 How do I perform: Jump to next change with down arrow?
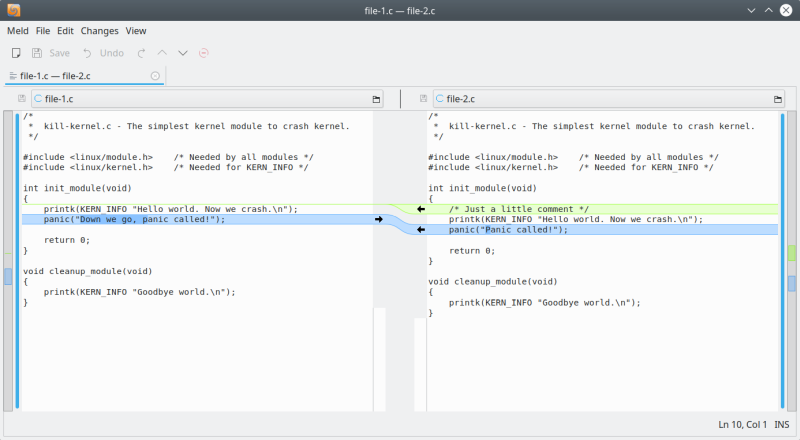coord(183,53)
